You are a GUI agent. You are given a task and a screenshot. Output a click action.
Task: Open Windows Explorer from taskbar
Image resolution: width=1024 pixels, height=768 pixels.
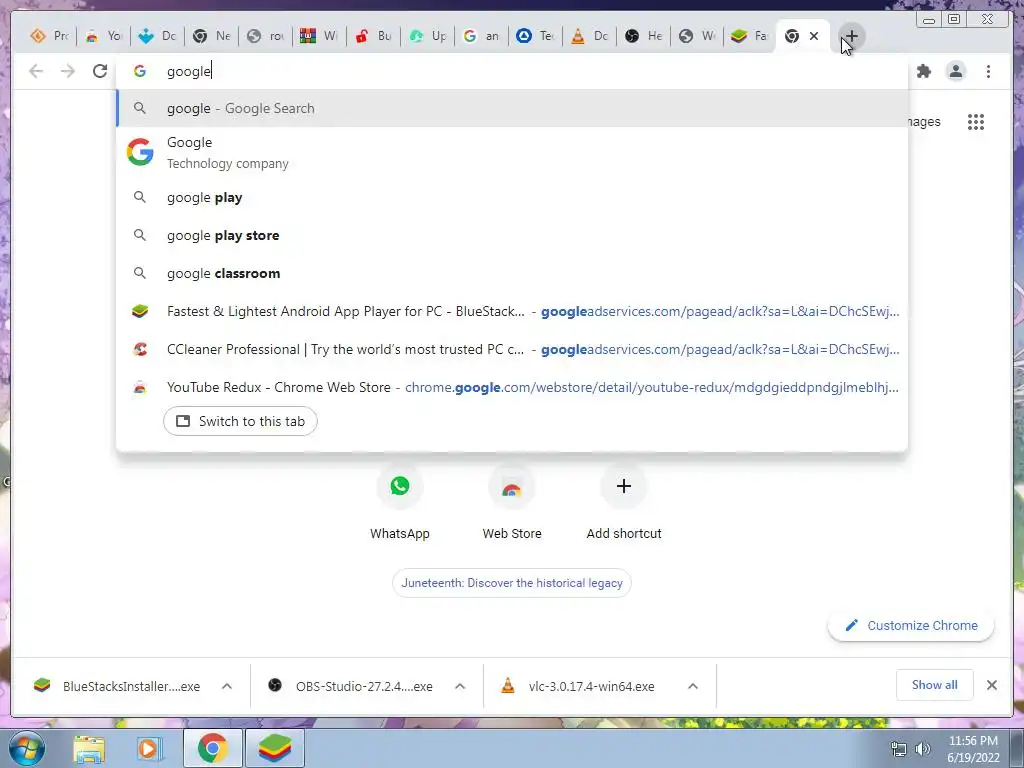point(89,748)
